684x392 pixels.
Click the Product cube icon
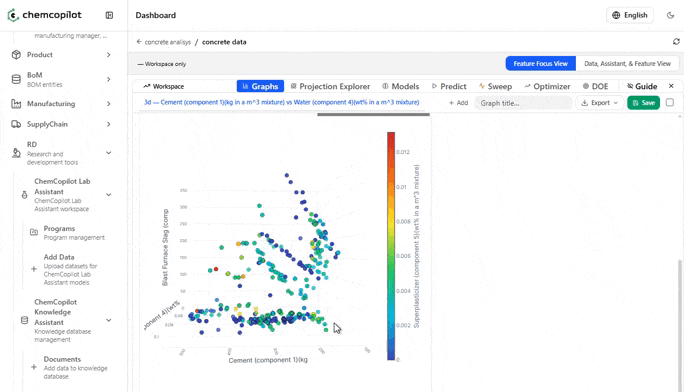tap(16, 55)
